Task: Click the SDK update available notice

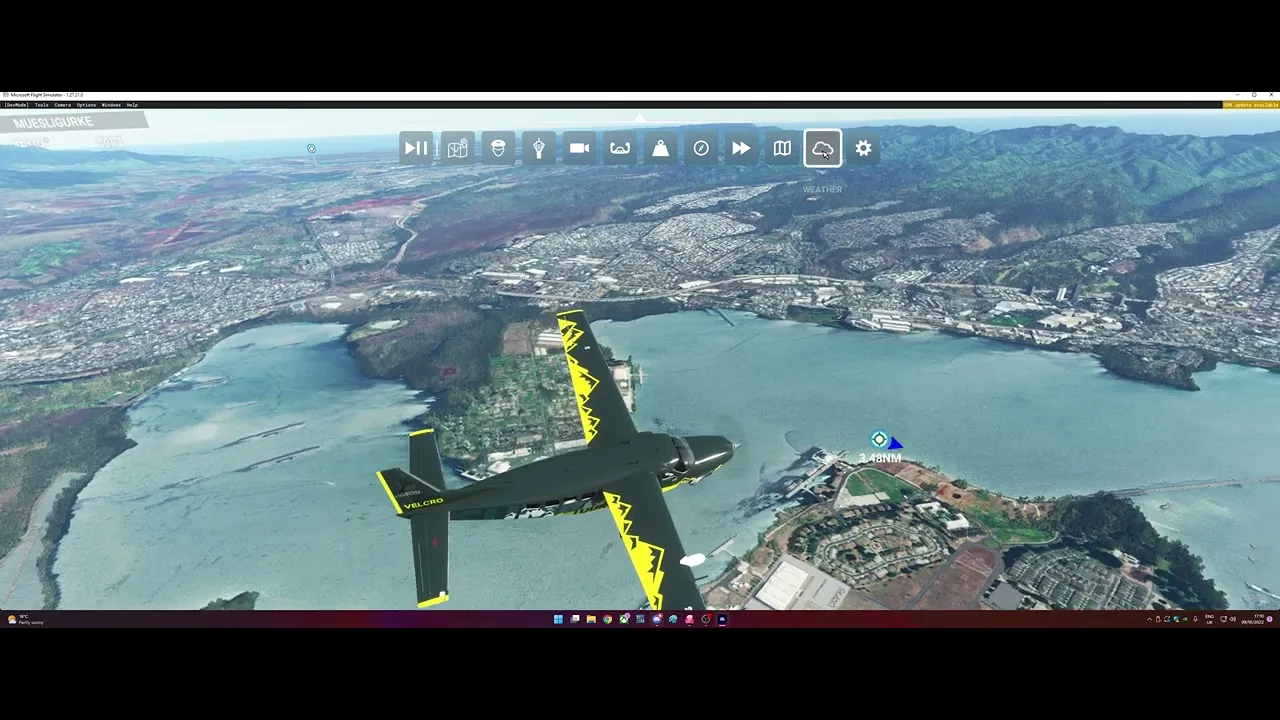Action: coord(1250,105)
